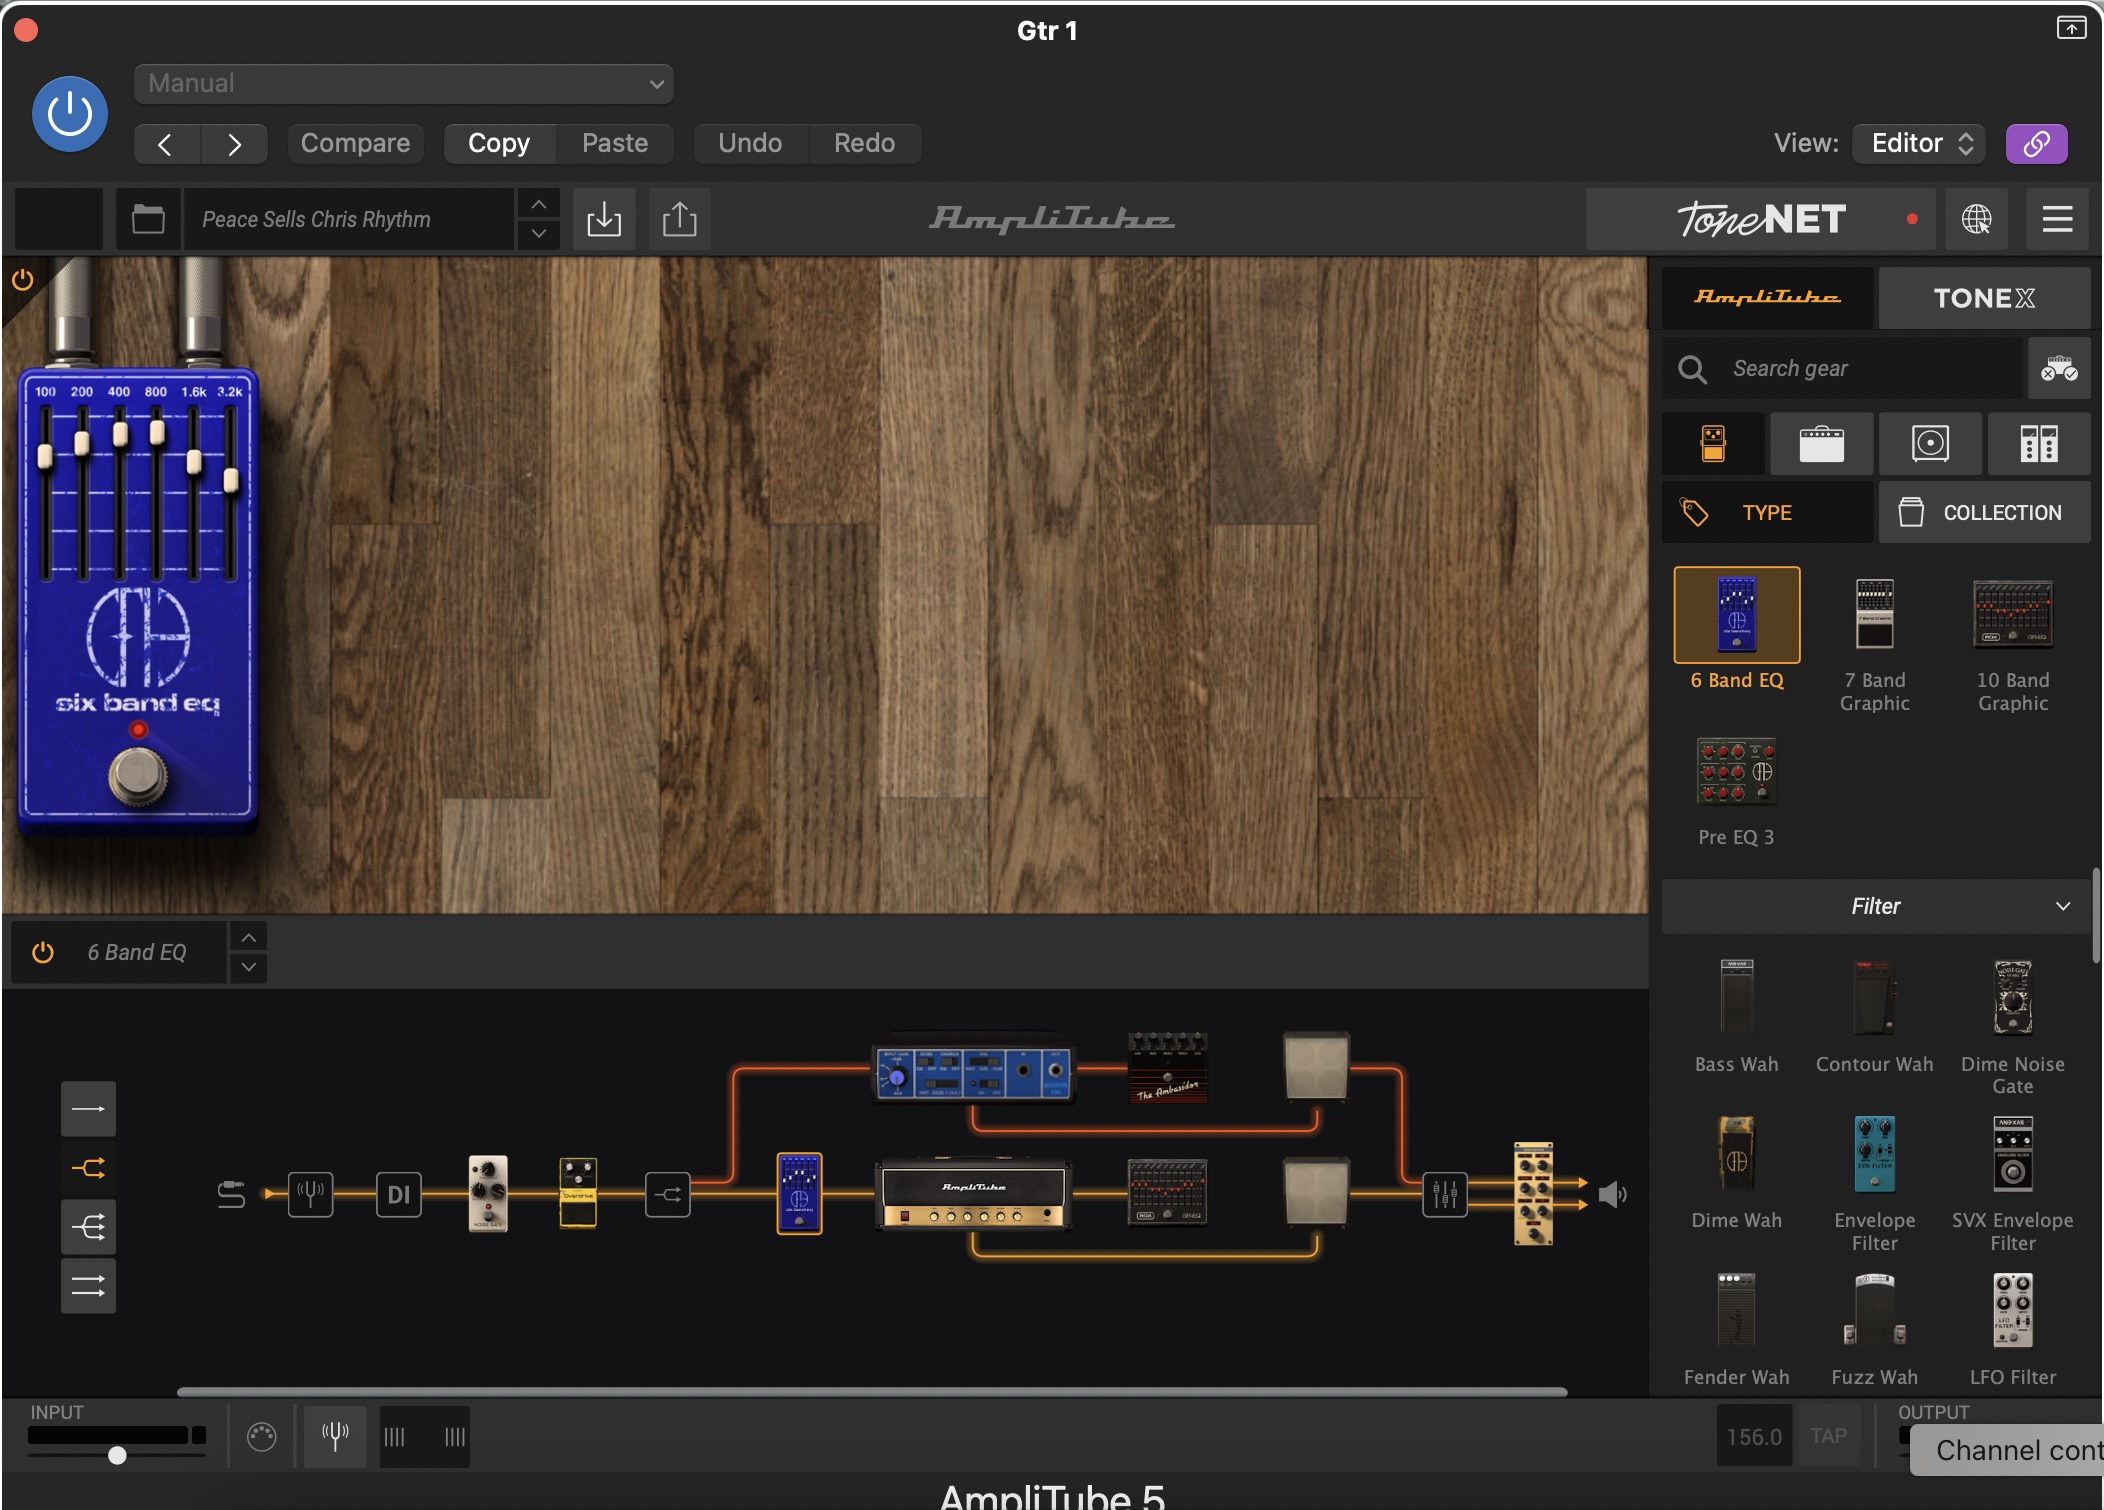
Task: Select the Fuzz Wah pedal
Action: pyautogui.click(x=1875, y=1310)
